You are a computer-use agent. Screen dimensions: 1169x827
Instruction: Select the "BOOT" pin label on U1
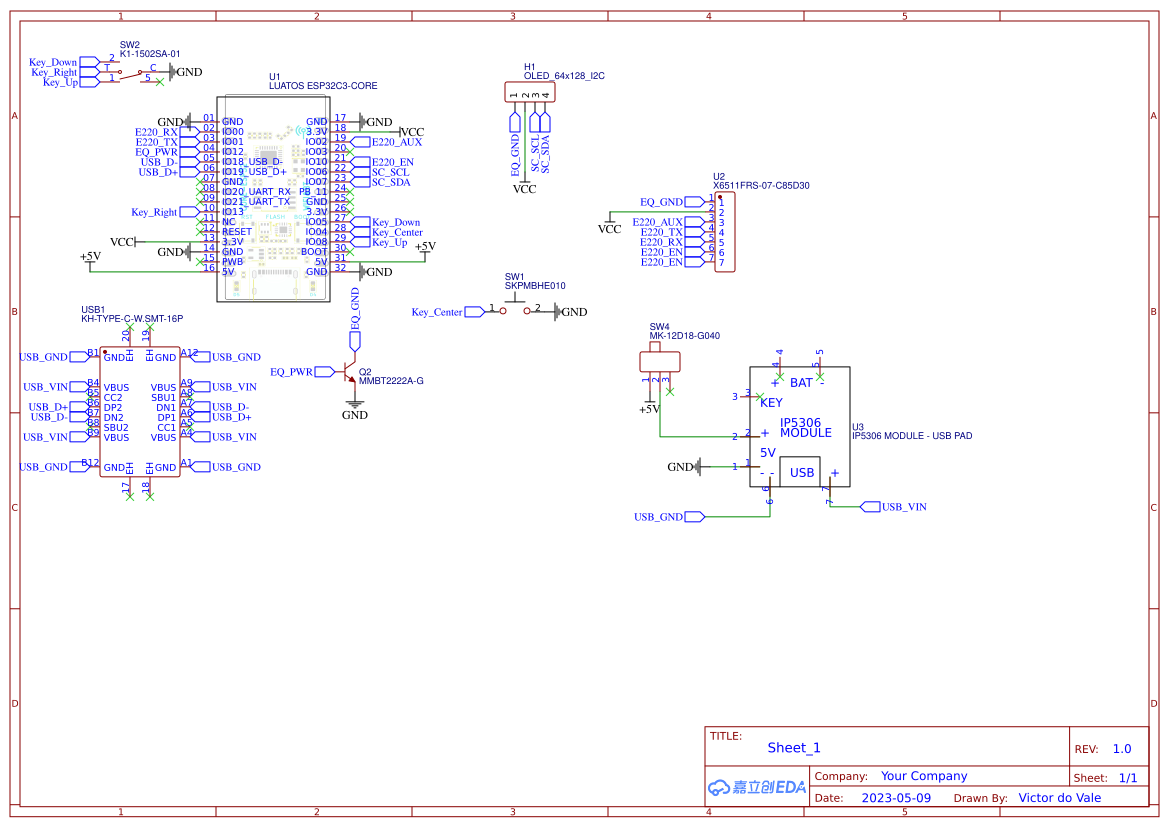(x=314, y=252)
